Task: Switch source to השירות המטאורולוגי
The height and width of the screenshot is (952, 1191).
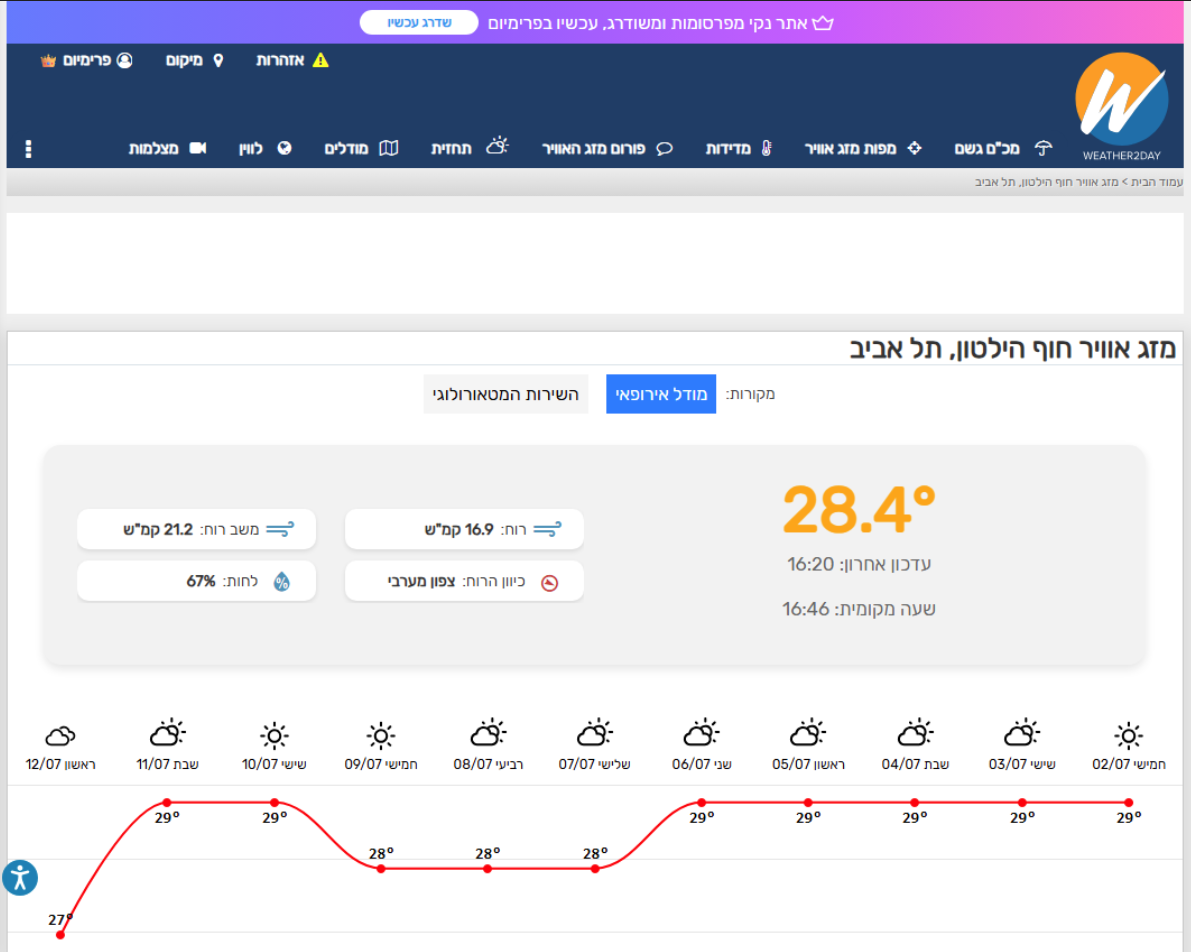Action: pos(506,394)
